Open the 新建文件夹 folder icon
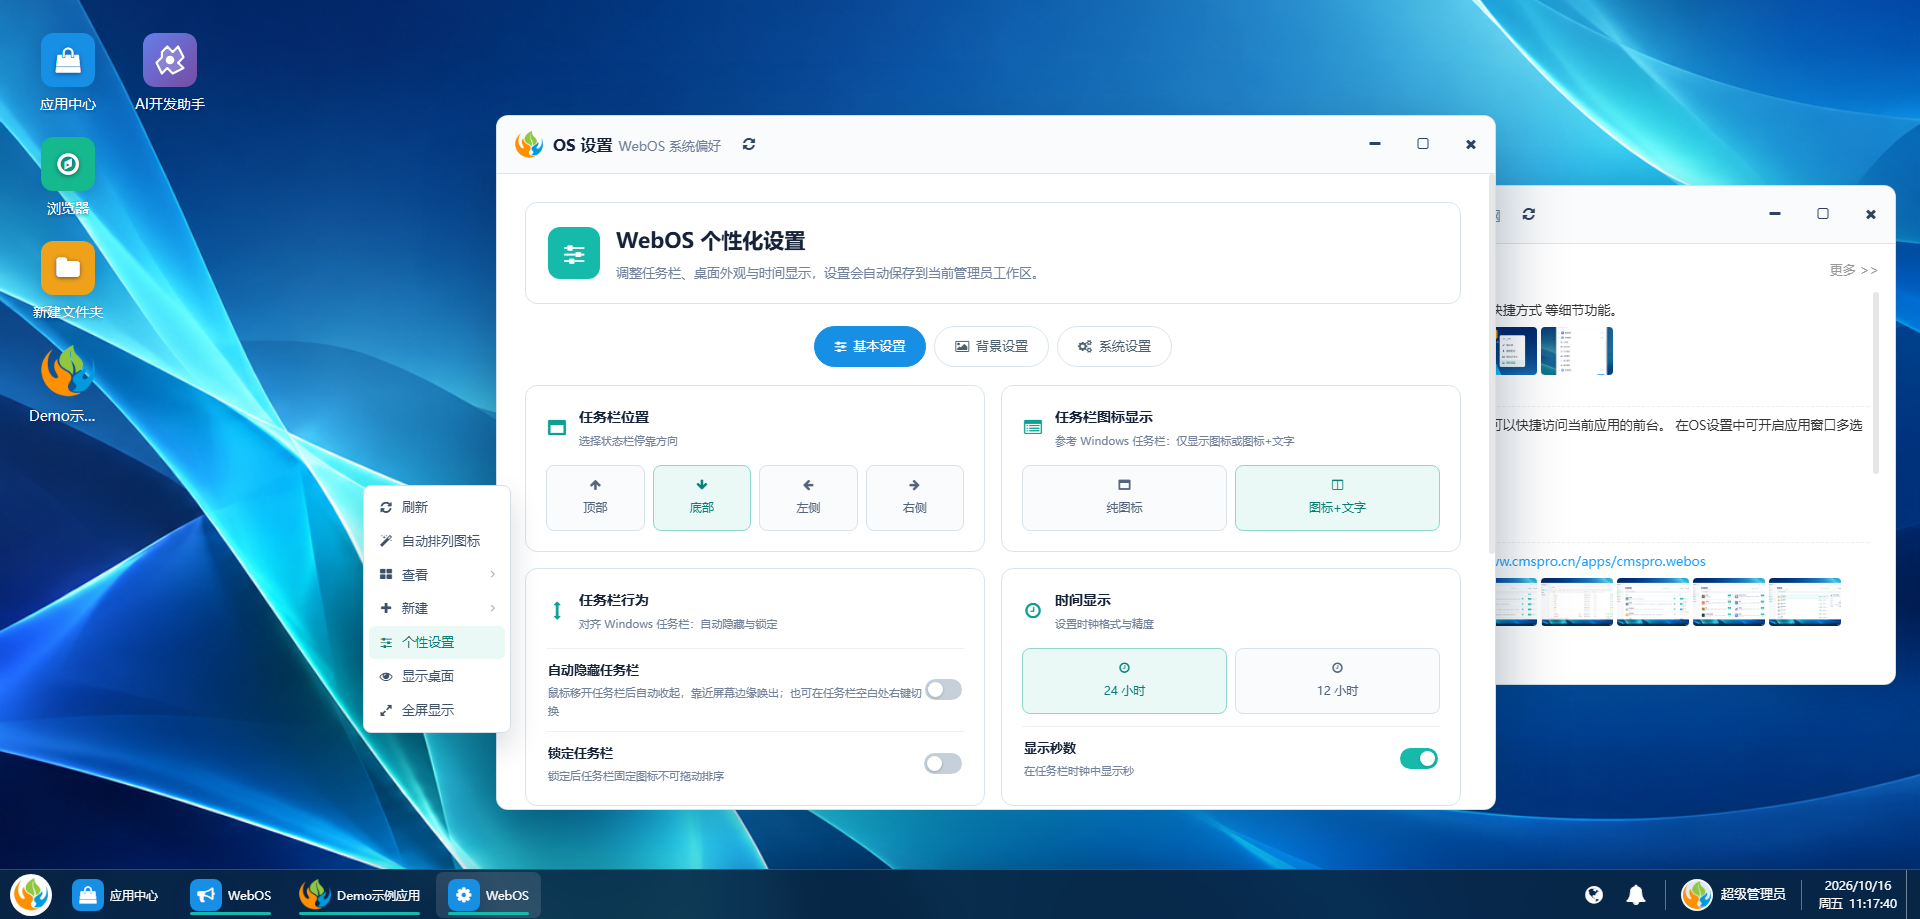1920x919 pixels. point(68,280)
